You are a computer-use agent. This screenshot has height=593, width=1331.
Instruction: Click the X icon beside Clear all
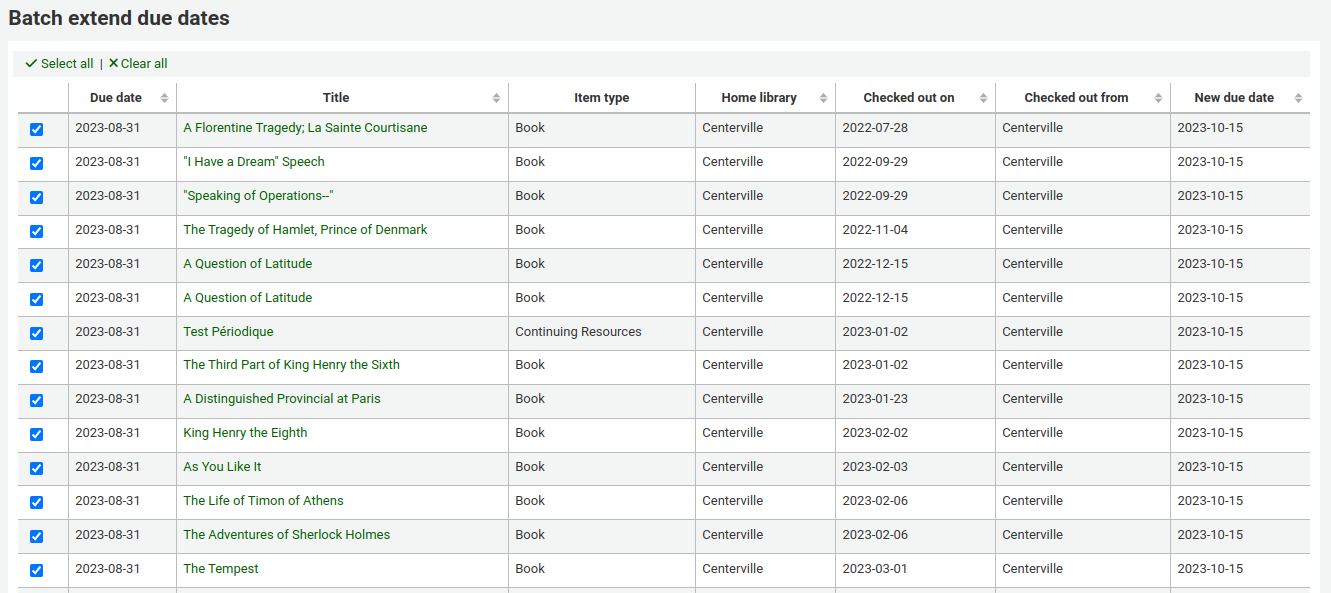click(113, 63)
